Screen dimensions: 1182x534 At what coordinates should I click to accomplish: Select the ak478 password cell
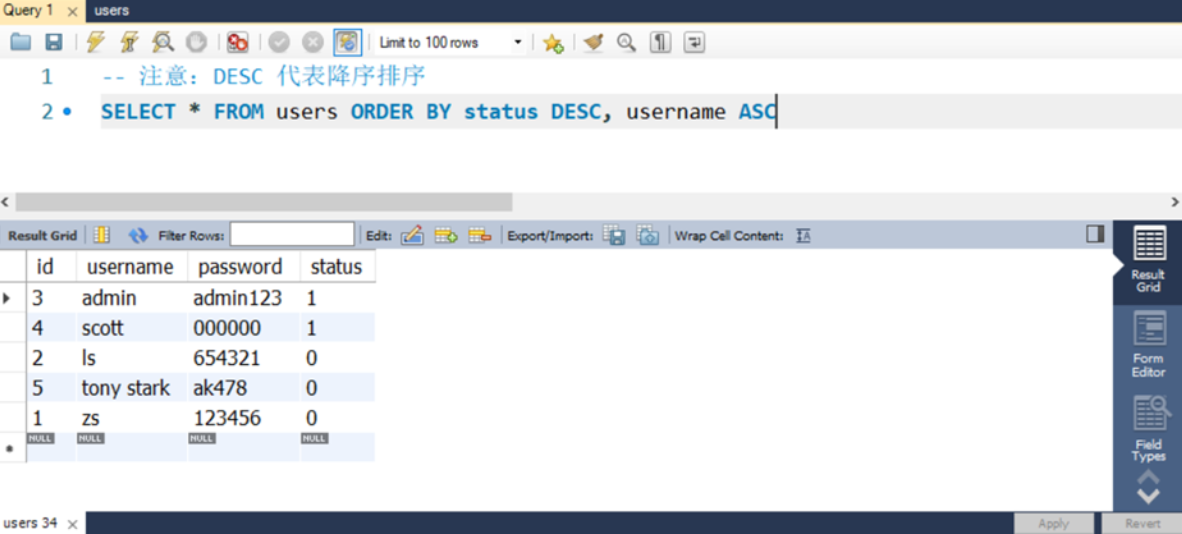pyautogui.click(x=243, y=388)
